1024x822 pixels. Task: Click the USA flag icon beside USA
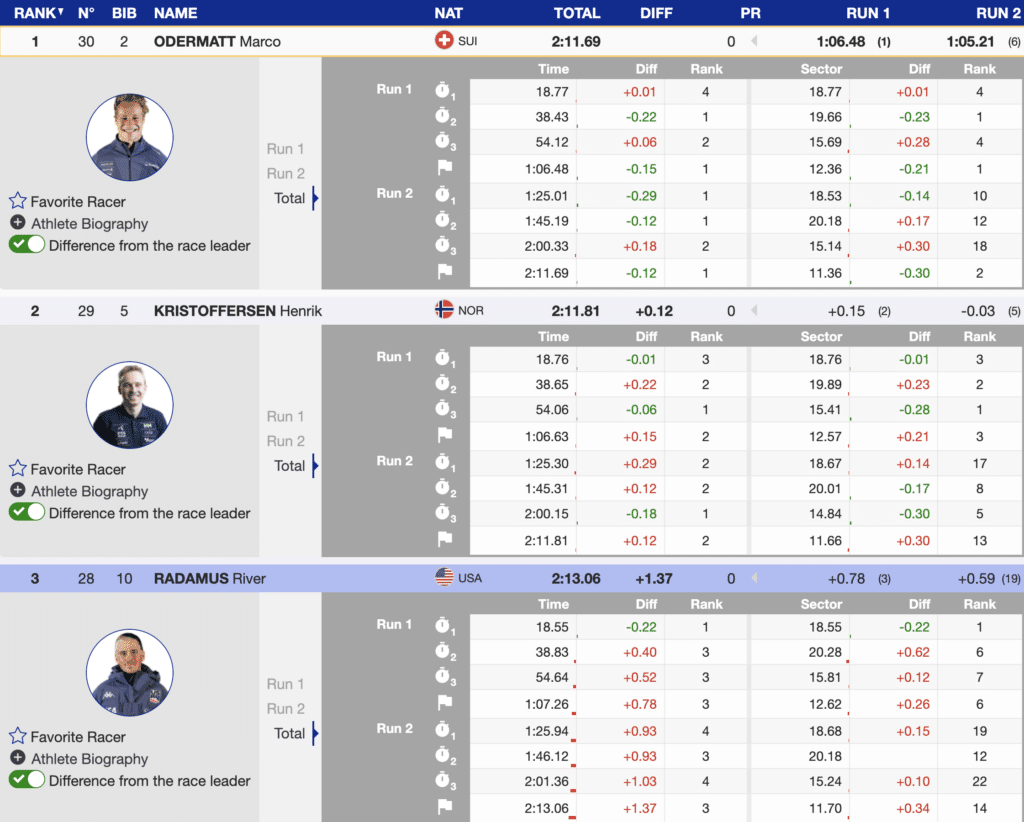(x=444, y=578)
